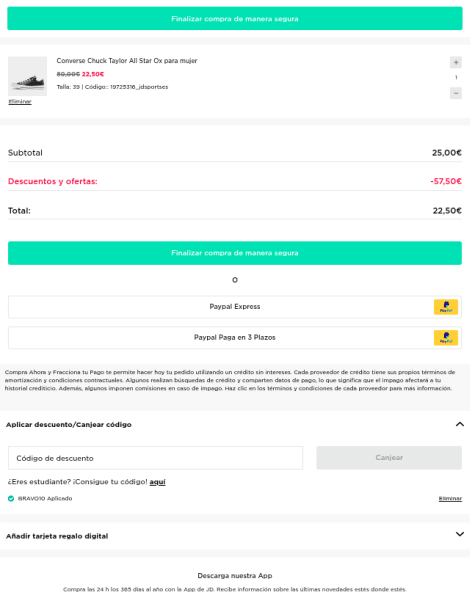The height and width of the screenshot is (595, 475).
Task: Click the lower Finalizar compra de manera segura button
Action: (237, 255)
